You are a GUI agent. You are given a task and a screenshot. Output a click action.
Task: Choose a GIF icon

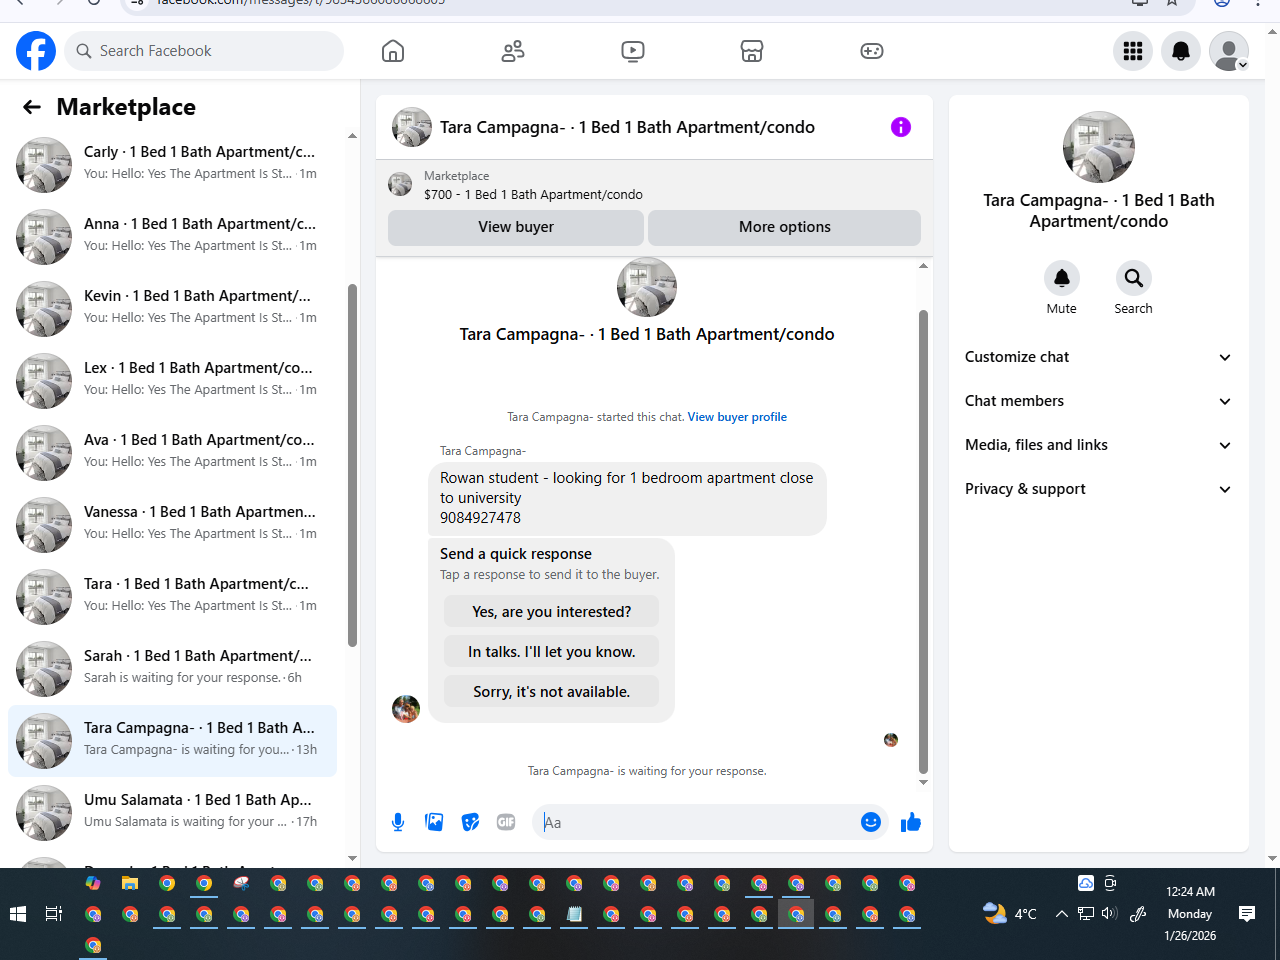506,822
